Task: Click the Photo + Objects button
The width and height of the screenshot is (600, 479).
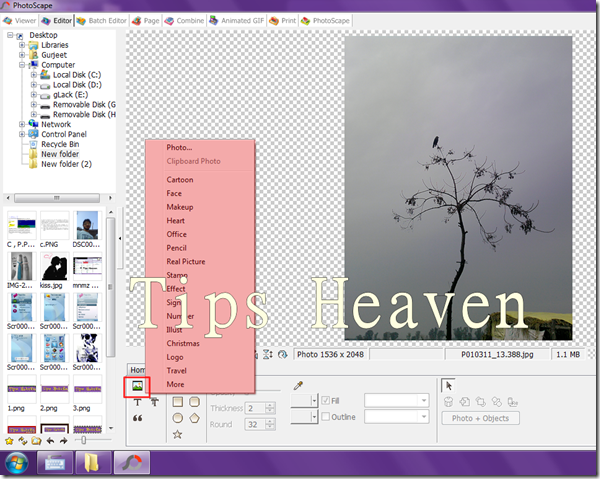Action: point(481,418)
